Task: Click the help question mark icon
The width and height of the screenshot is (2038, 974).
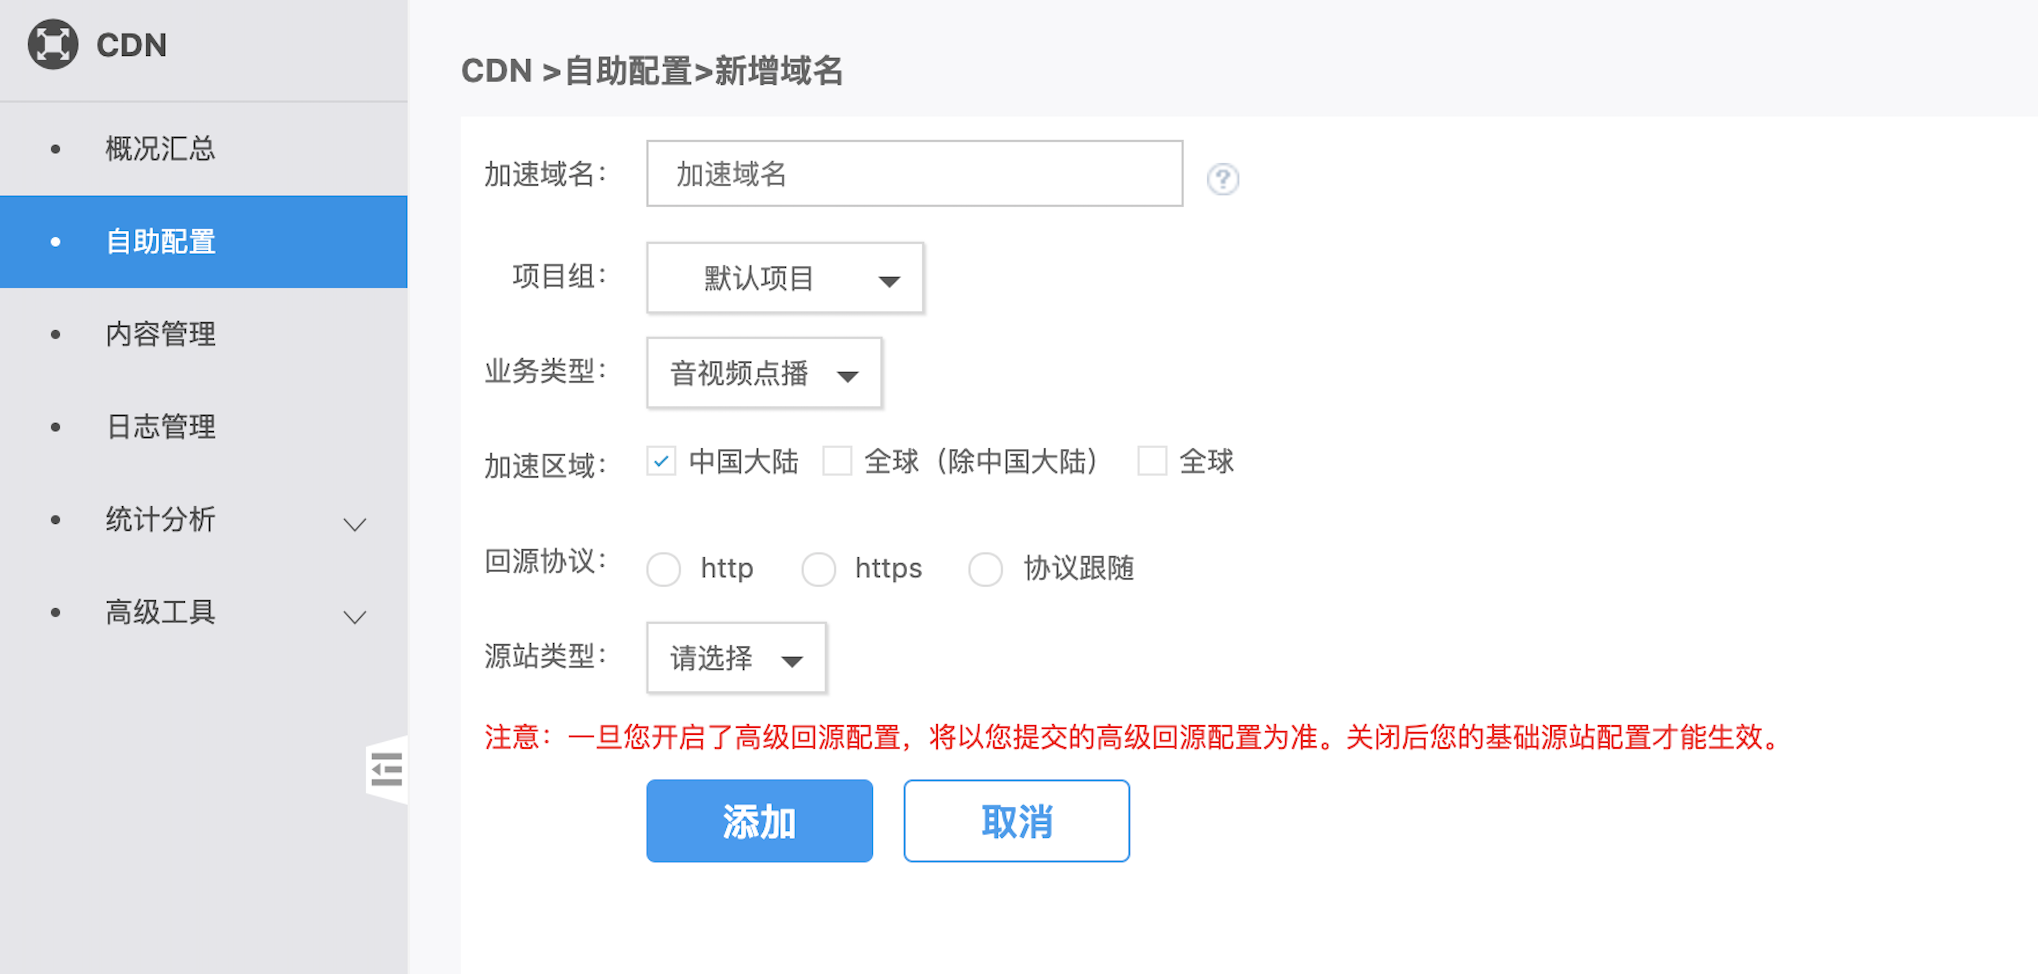Action: point(1222,179)
